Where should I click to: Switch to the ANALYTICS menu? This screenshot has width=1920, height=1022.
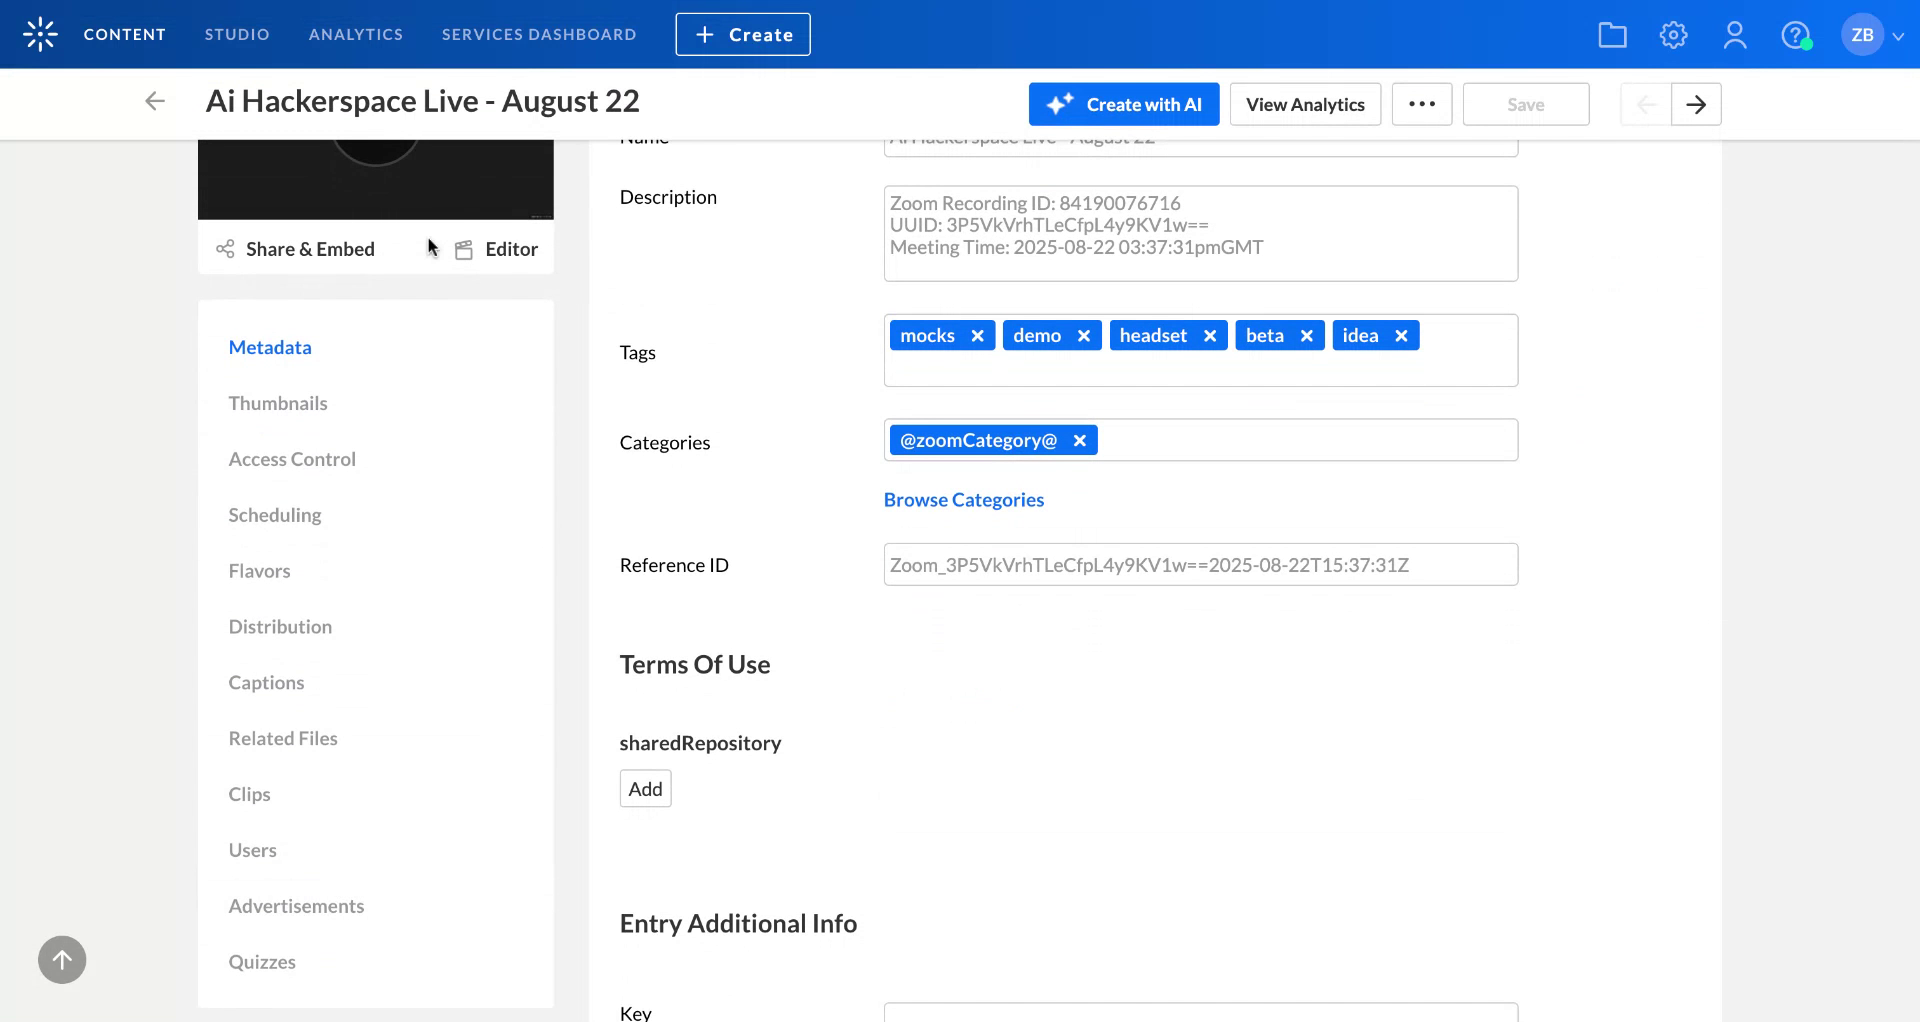[356, 34]
